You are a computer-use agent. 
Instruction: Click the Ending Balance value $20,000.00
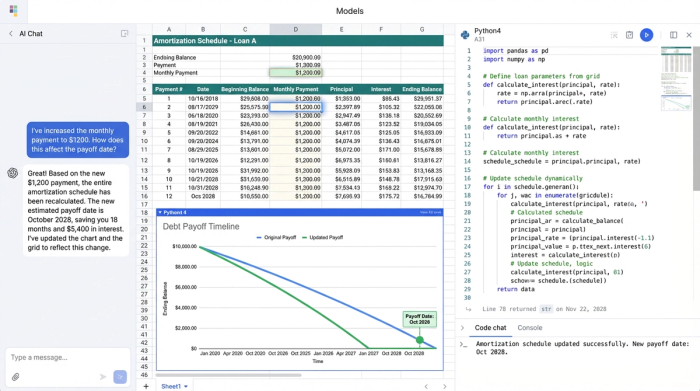296,58
